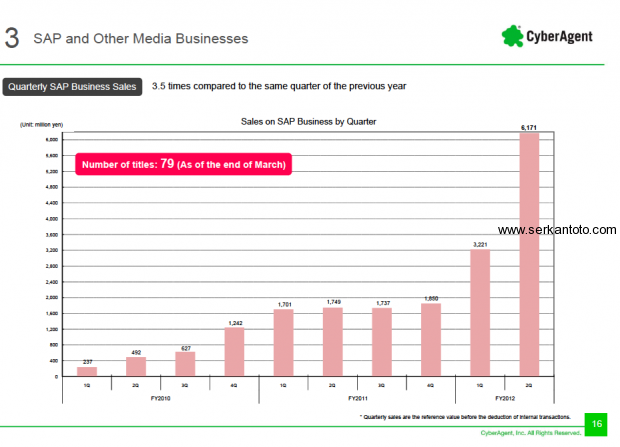The height and width of the screenshot is (447, 620).
Task: Click the bar labeled 3,221
Action: point(480,313)
